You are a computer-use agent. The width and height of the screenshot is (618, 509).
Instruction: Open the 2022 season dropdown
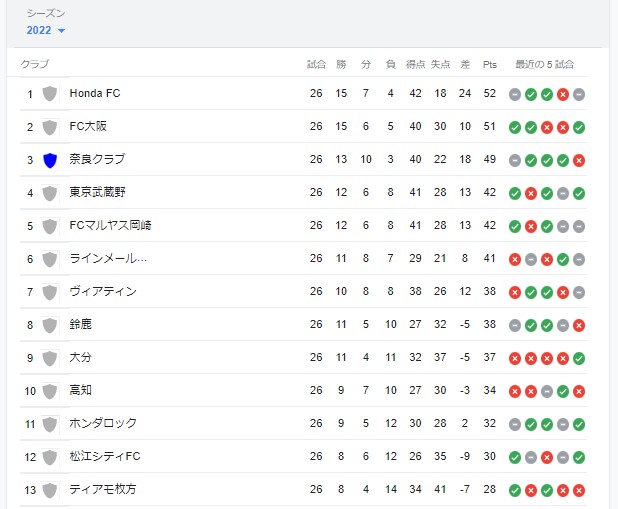coord(45,30)
